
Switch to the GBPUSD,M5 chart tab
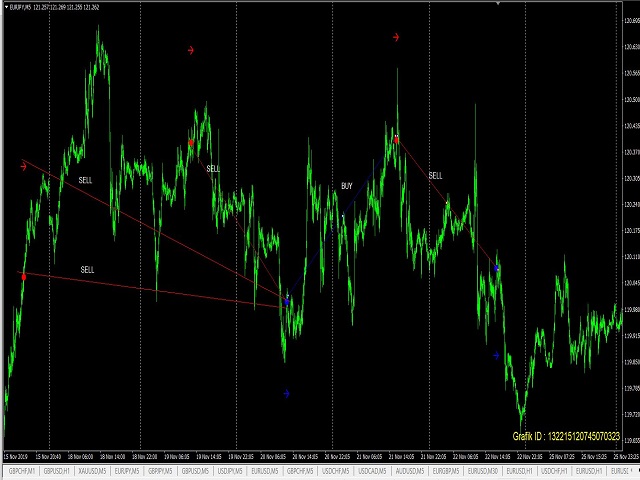[x=195, y=471]
